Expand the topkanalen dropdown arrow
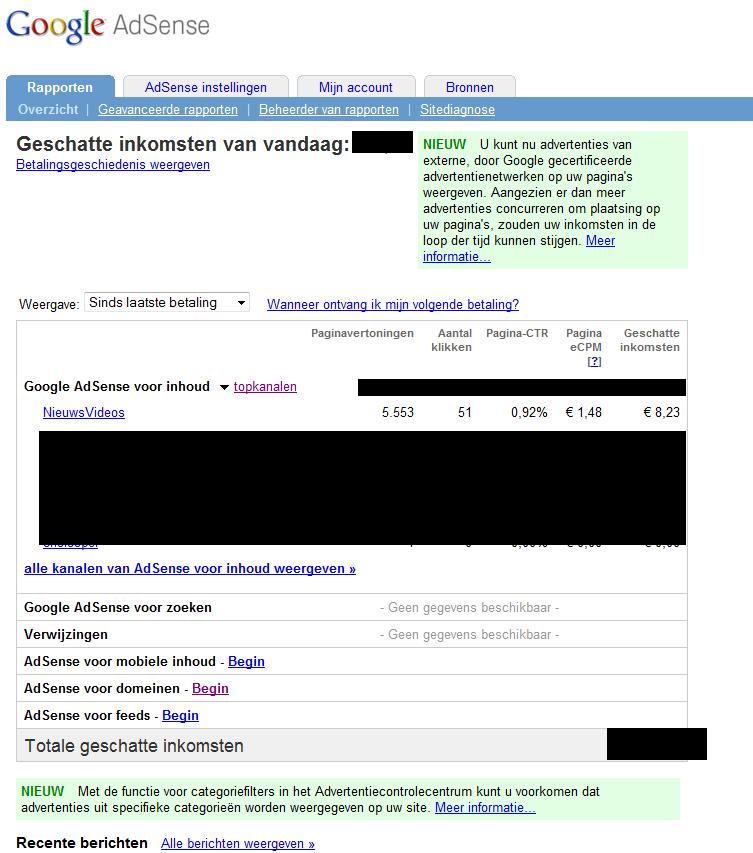The image size is (753, 853). [x=224, y=387]
